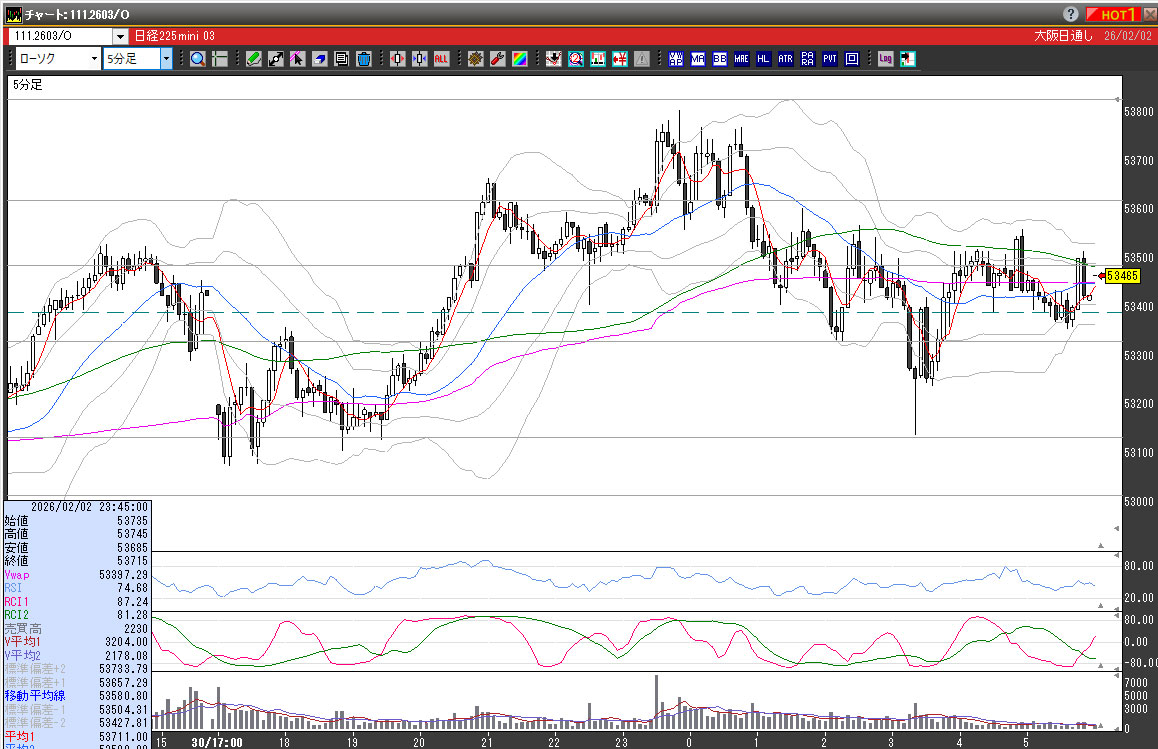Viewport: 1158px width, 749px height.
Task: Toggle the ATR indicator button
Action: (x=785, y=59)
